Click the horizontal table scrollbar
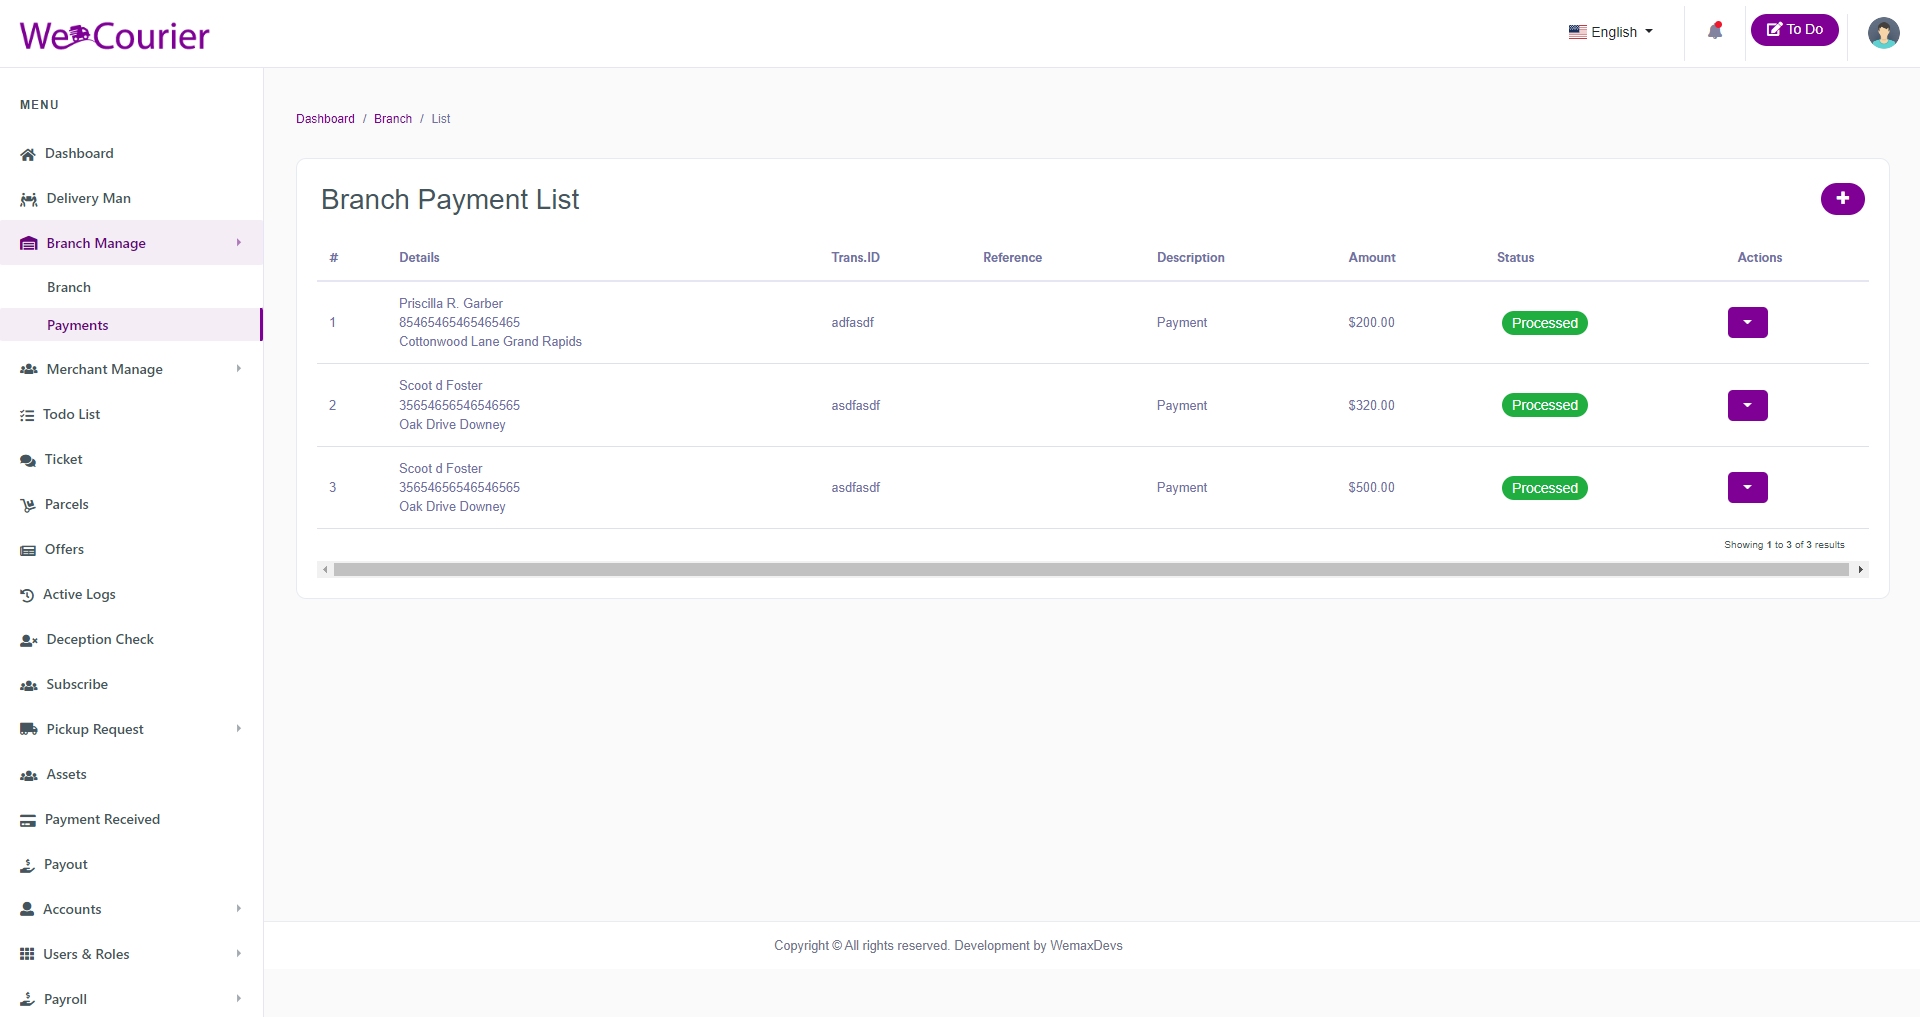 point(1091,570)
